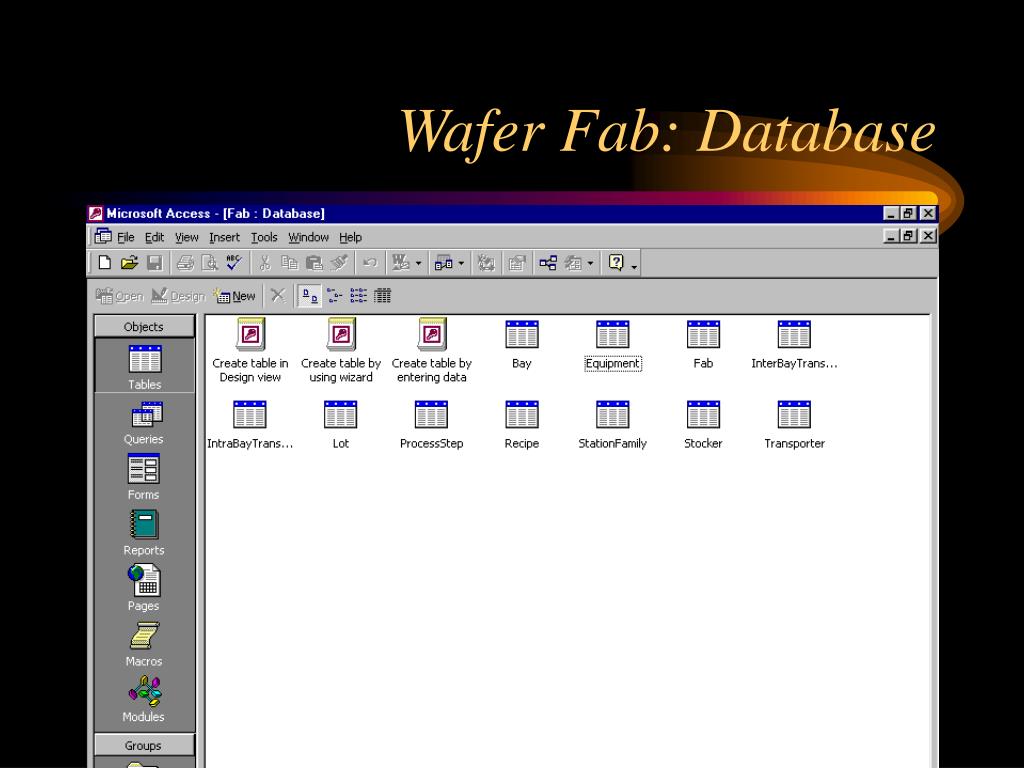Select Macros in the Objects bar
1024x768 pixels.
(x=144, y=644)
